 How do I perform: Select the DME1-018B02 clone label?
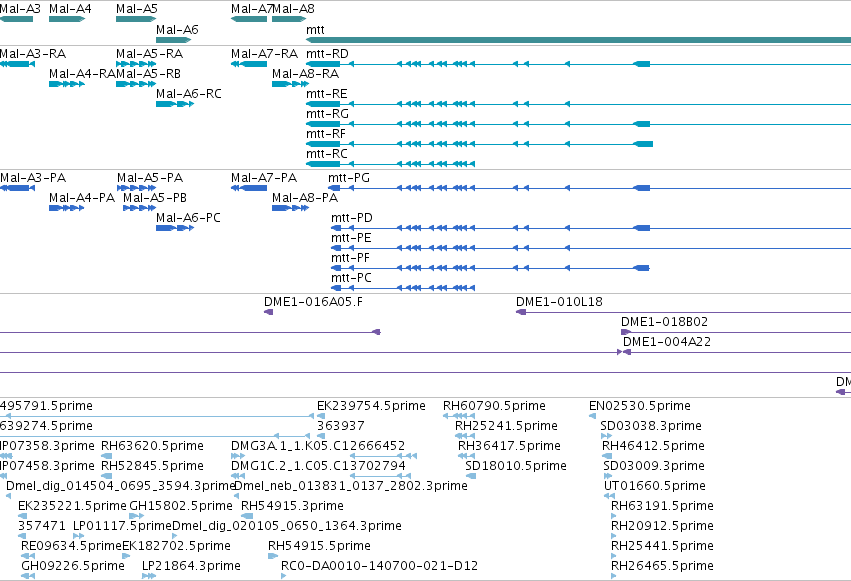[x=664, y=322]
